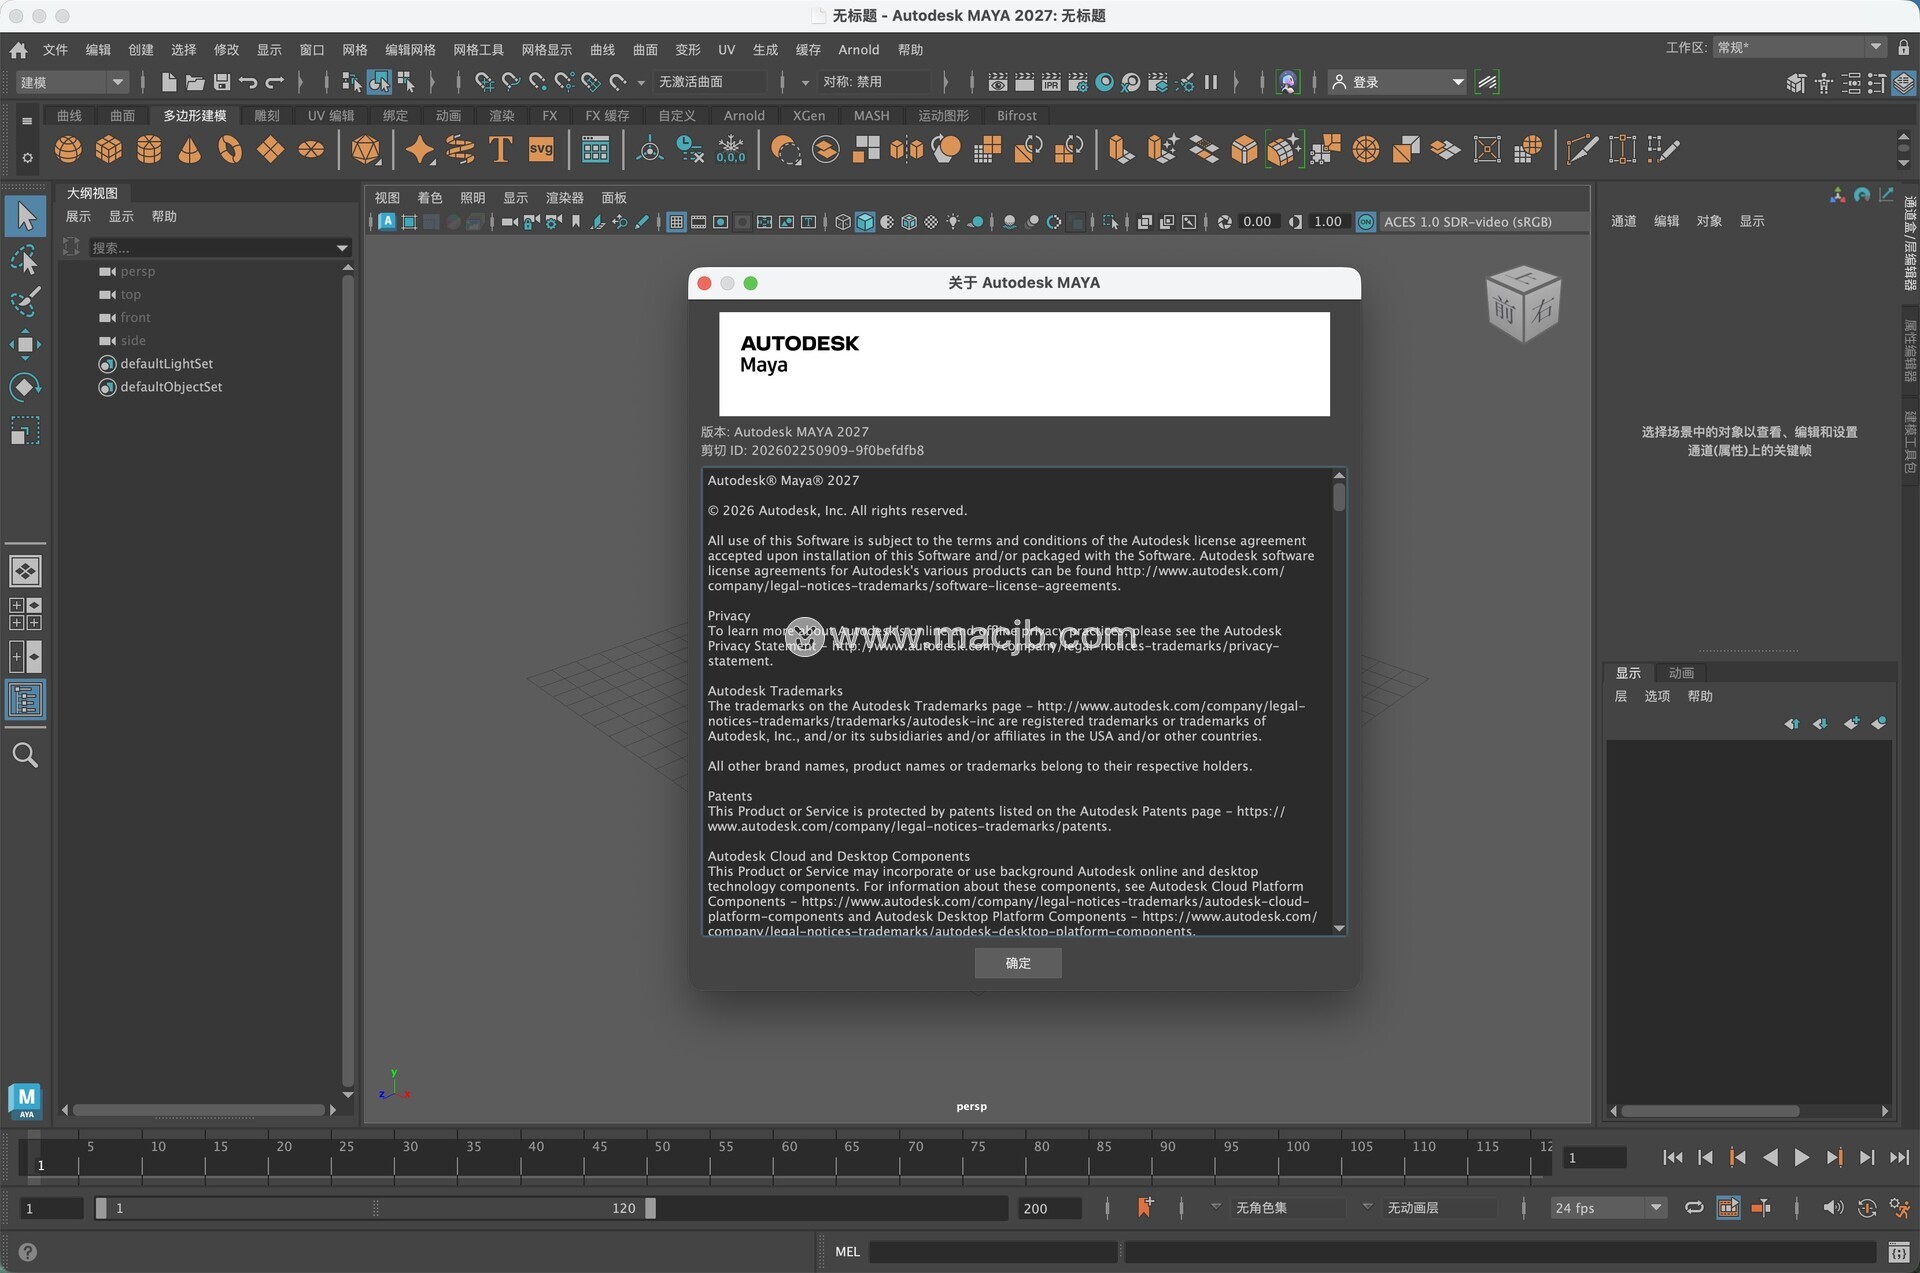The width and height of the screenshot is (1920, 1273).
Task: Toggle the audio mute speaker icon
Action: click(x=1832, y=1208)
